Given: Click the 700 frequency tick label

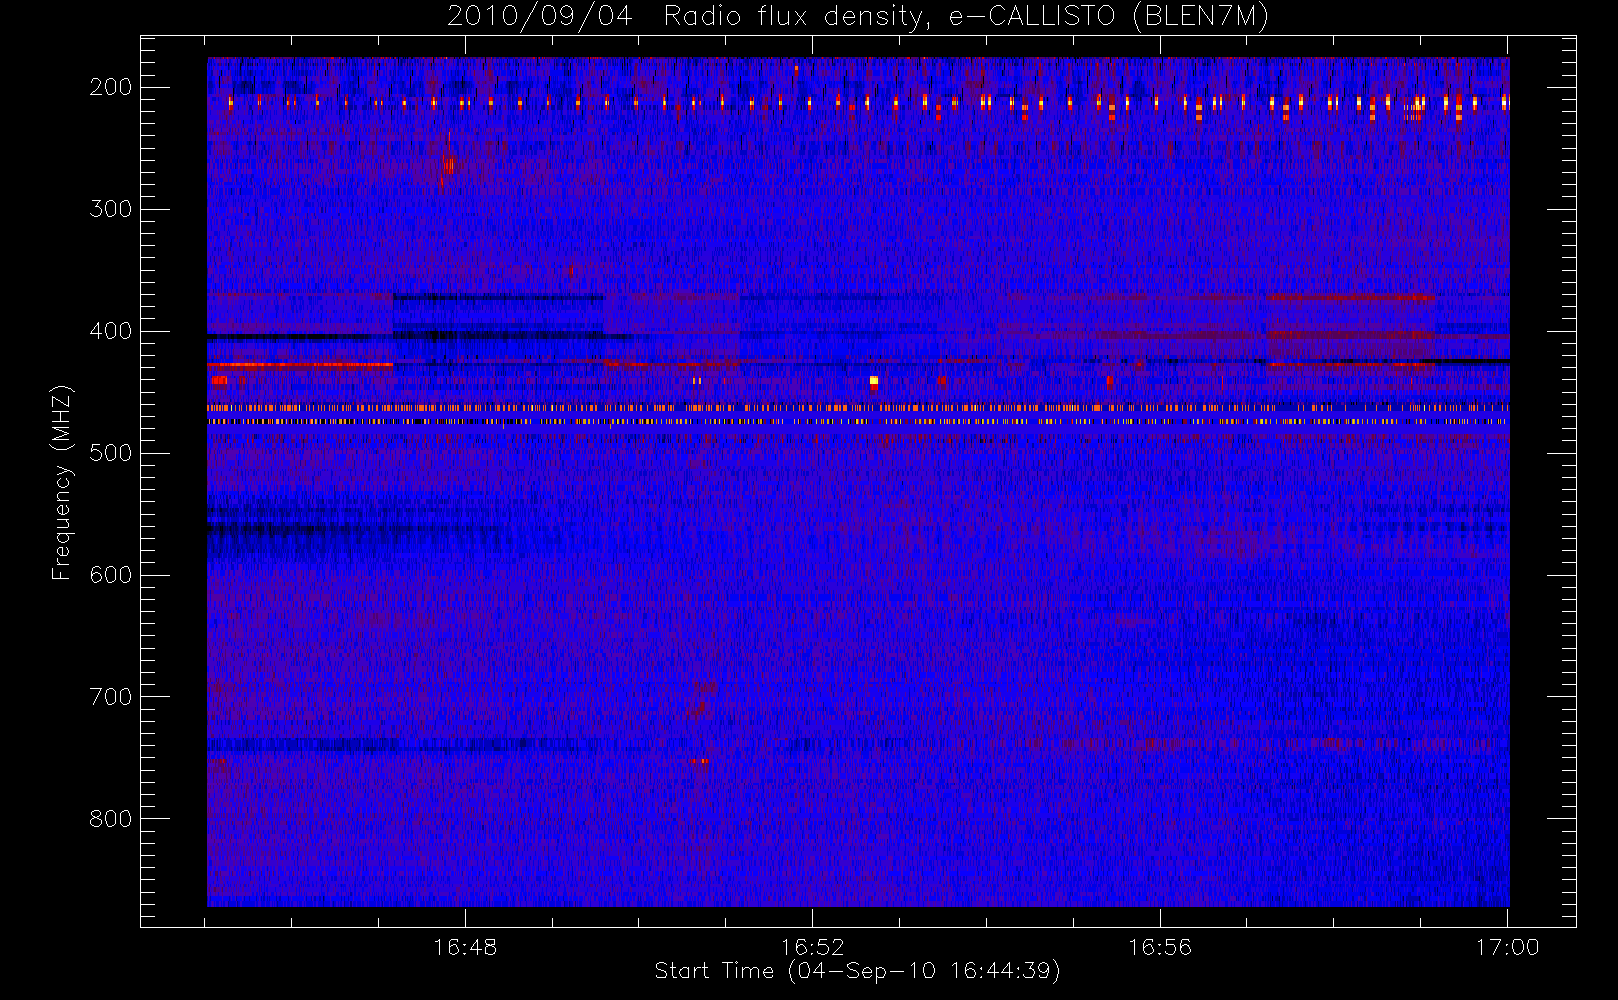Looking at the screenshot, I should click(111, 697).
